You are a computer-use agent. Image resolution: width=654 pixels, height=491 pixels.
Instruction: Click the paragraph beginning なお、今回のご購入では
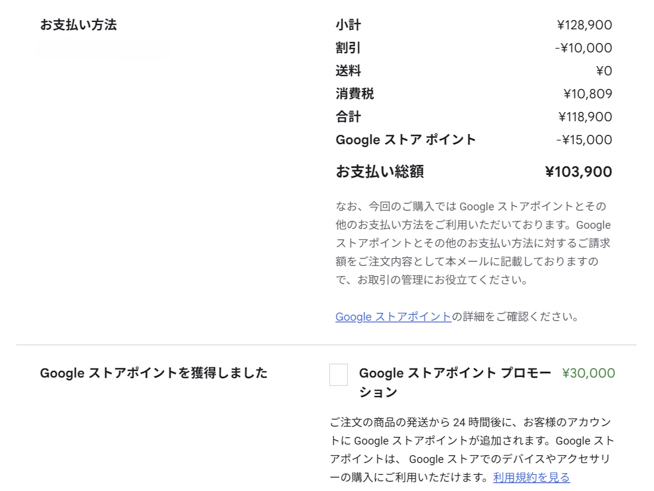tap(473, 243)
